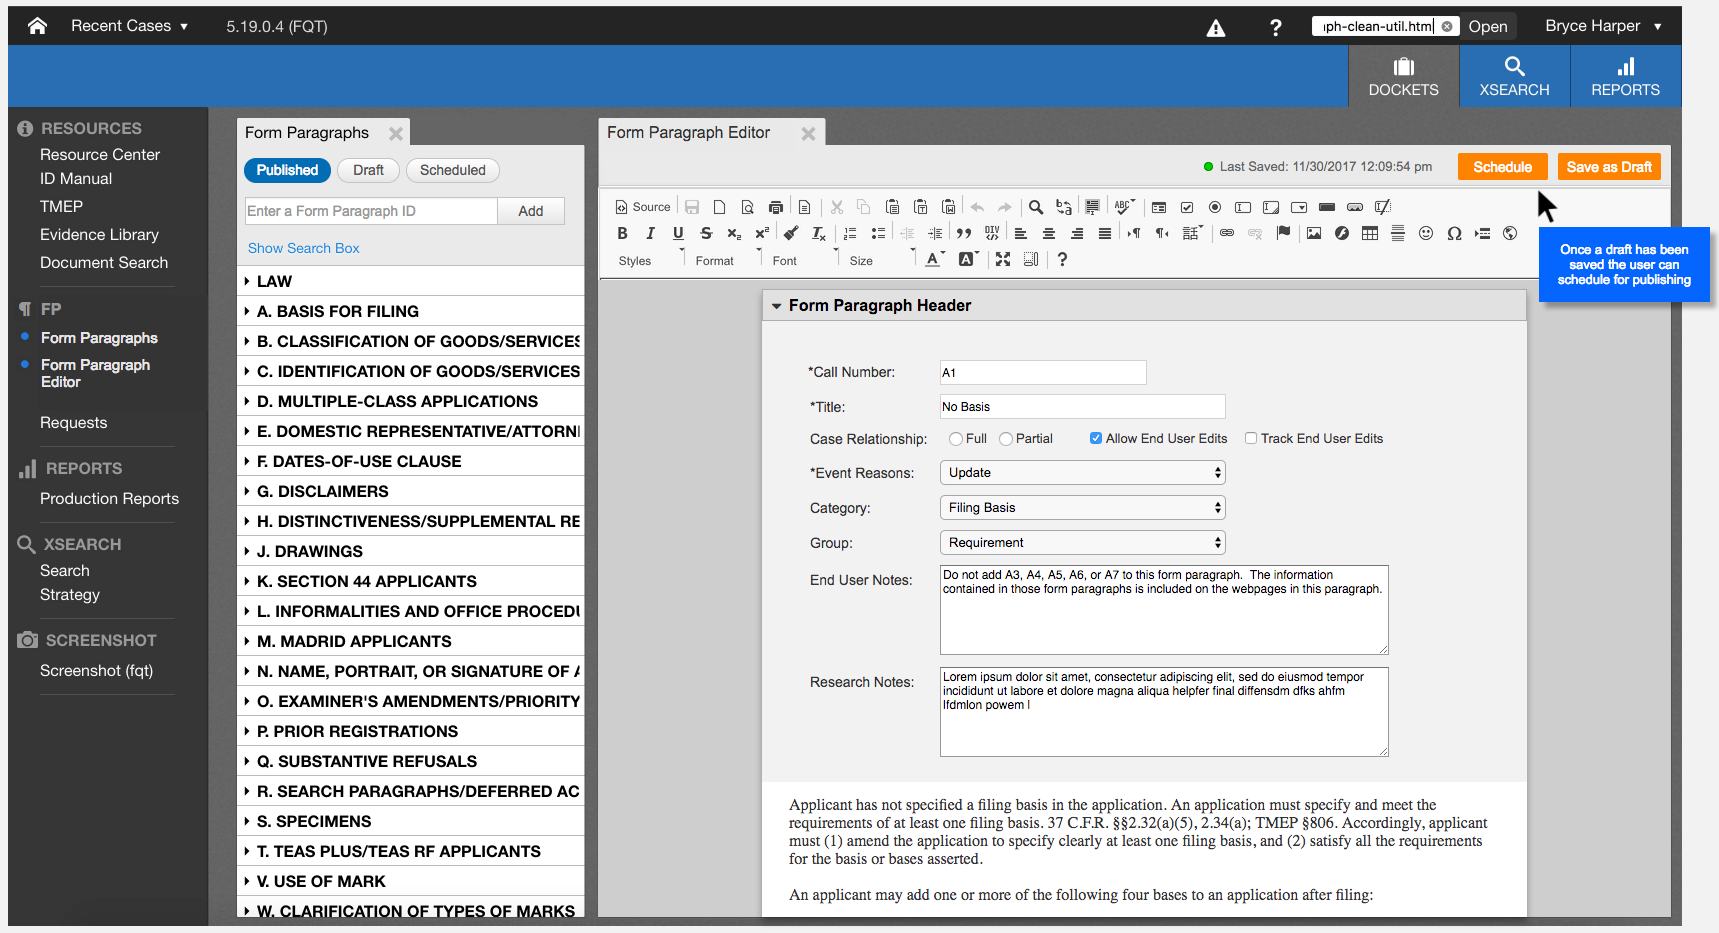Open the Event Reasons dropdown
Image resolution: width=1719 pixels, height=933 pixels.
point(1083,473)
